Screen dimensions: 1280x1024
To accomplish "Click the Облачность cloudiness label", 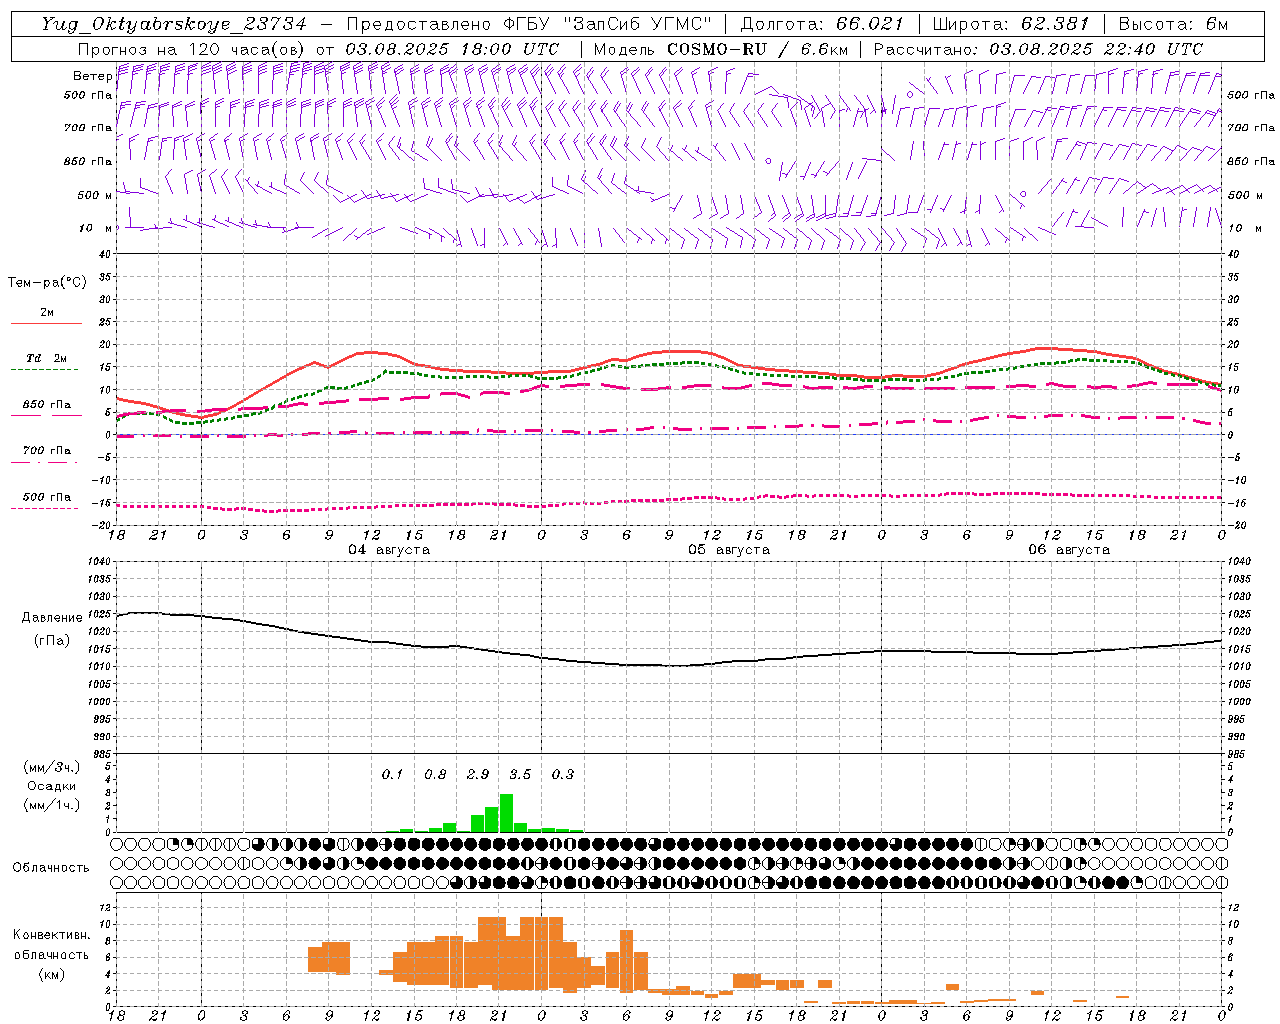I will pos(51,868).
